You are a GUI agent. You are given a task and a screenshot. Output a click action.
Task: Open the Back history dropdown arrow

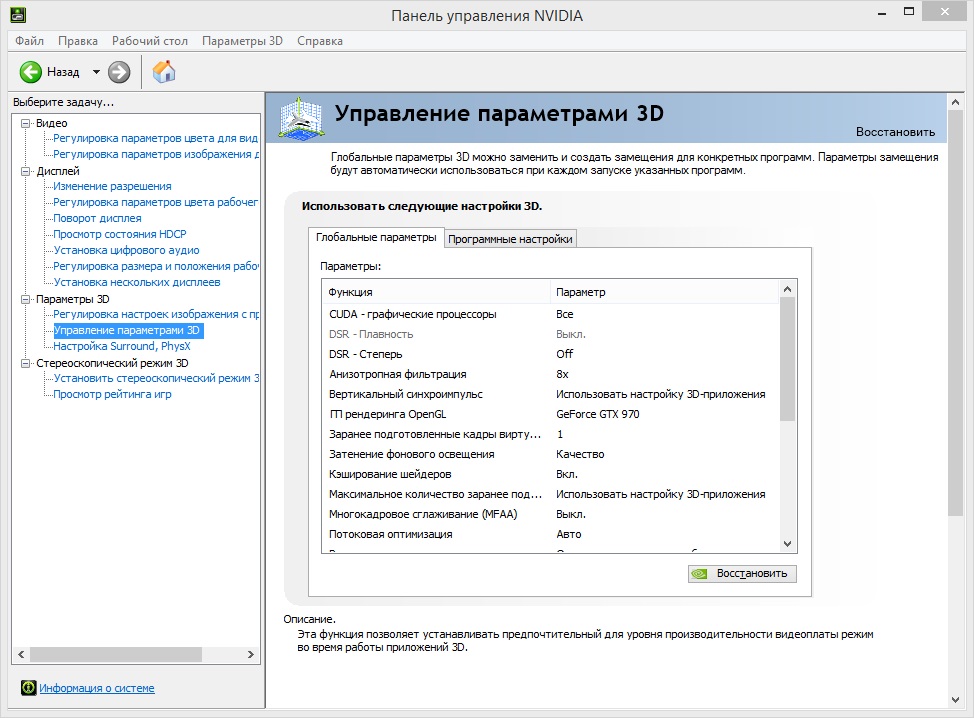[96, 72]
